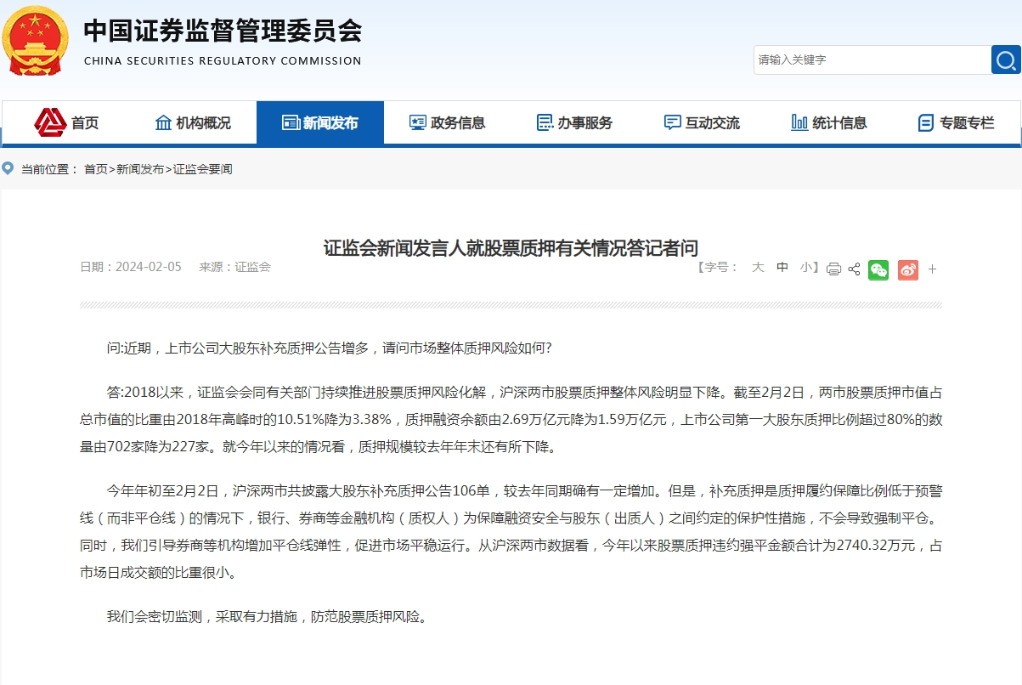The height and width of the screenshot is (685, 1022).
Task: Select the 新闻发布 tab
Action: pos(320,123)
